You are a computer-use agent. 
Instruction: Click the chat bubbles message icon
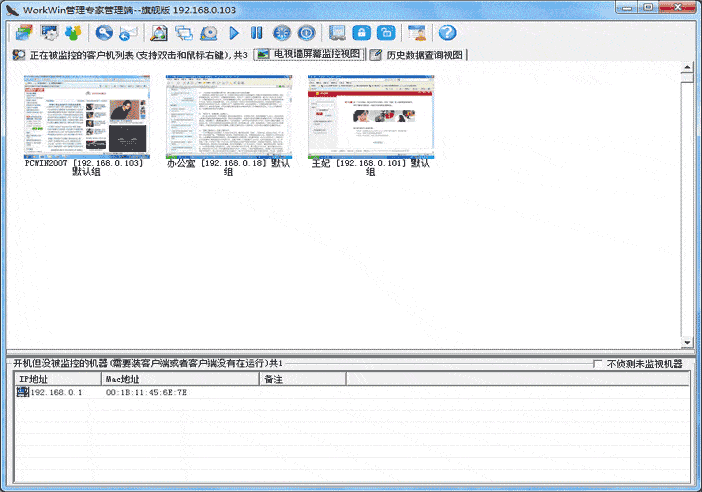pyautogui.click(x=184, y=33)
